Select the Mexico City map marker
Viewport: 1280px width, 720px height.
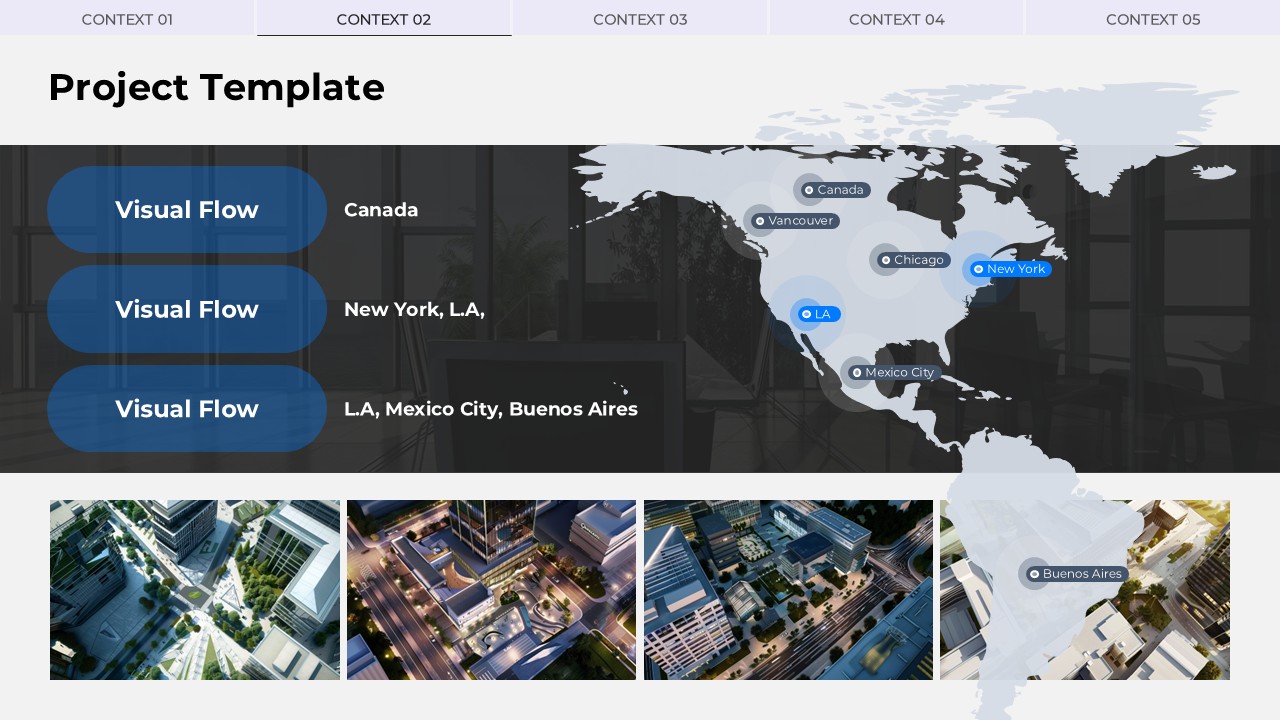[857, 373]
